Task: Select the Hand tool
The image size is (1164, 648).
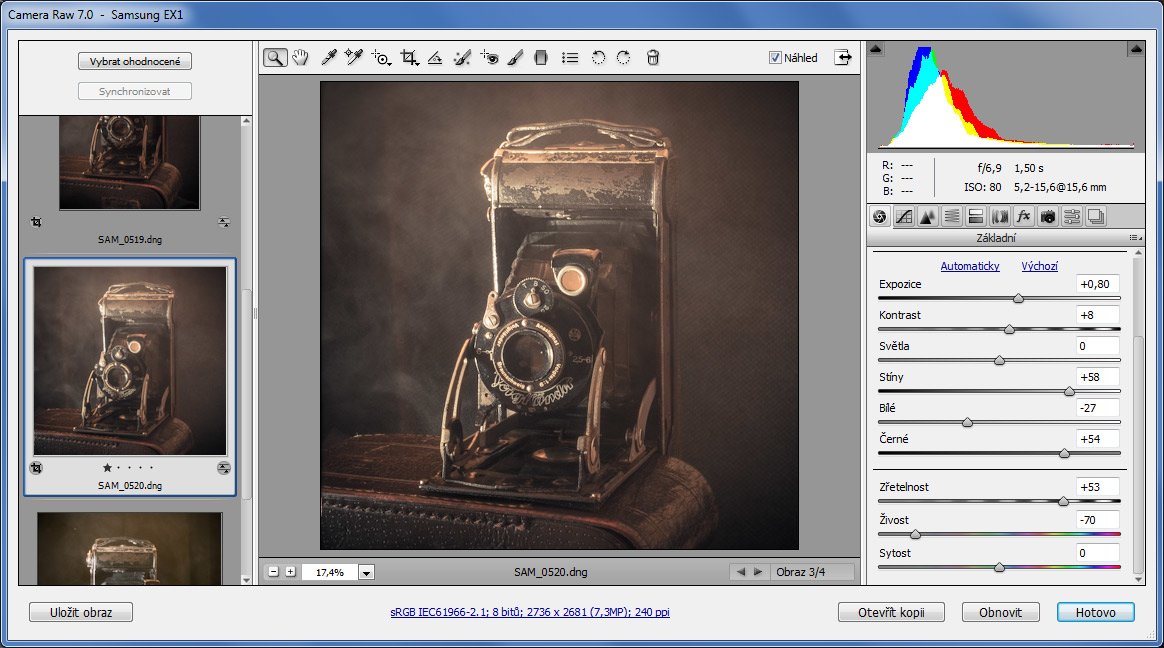Action: tap(300, 58)
